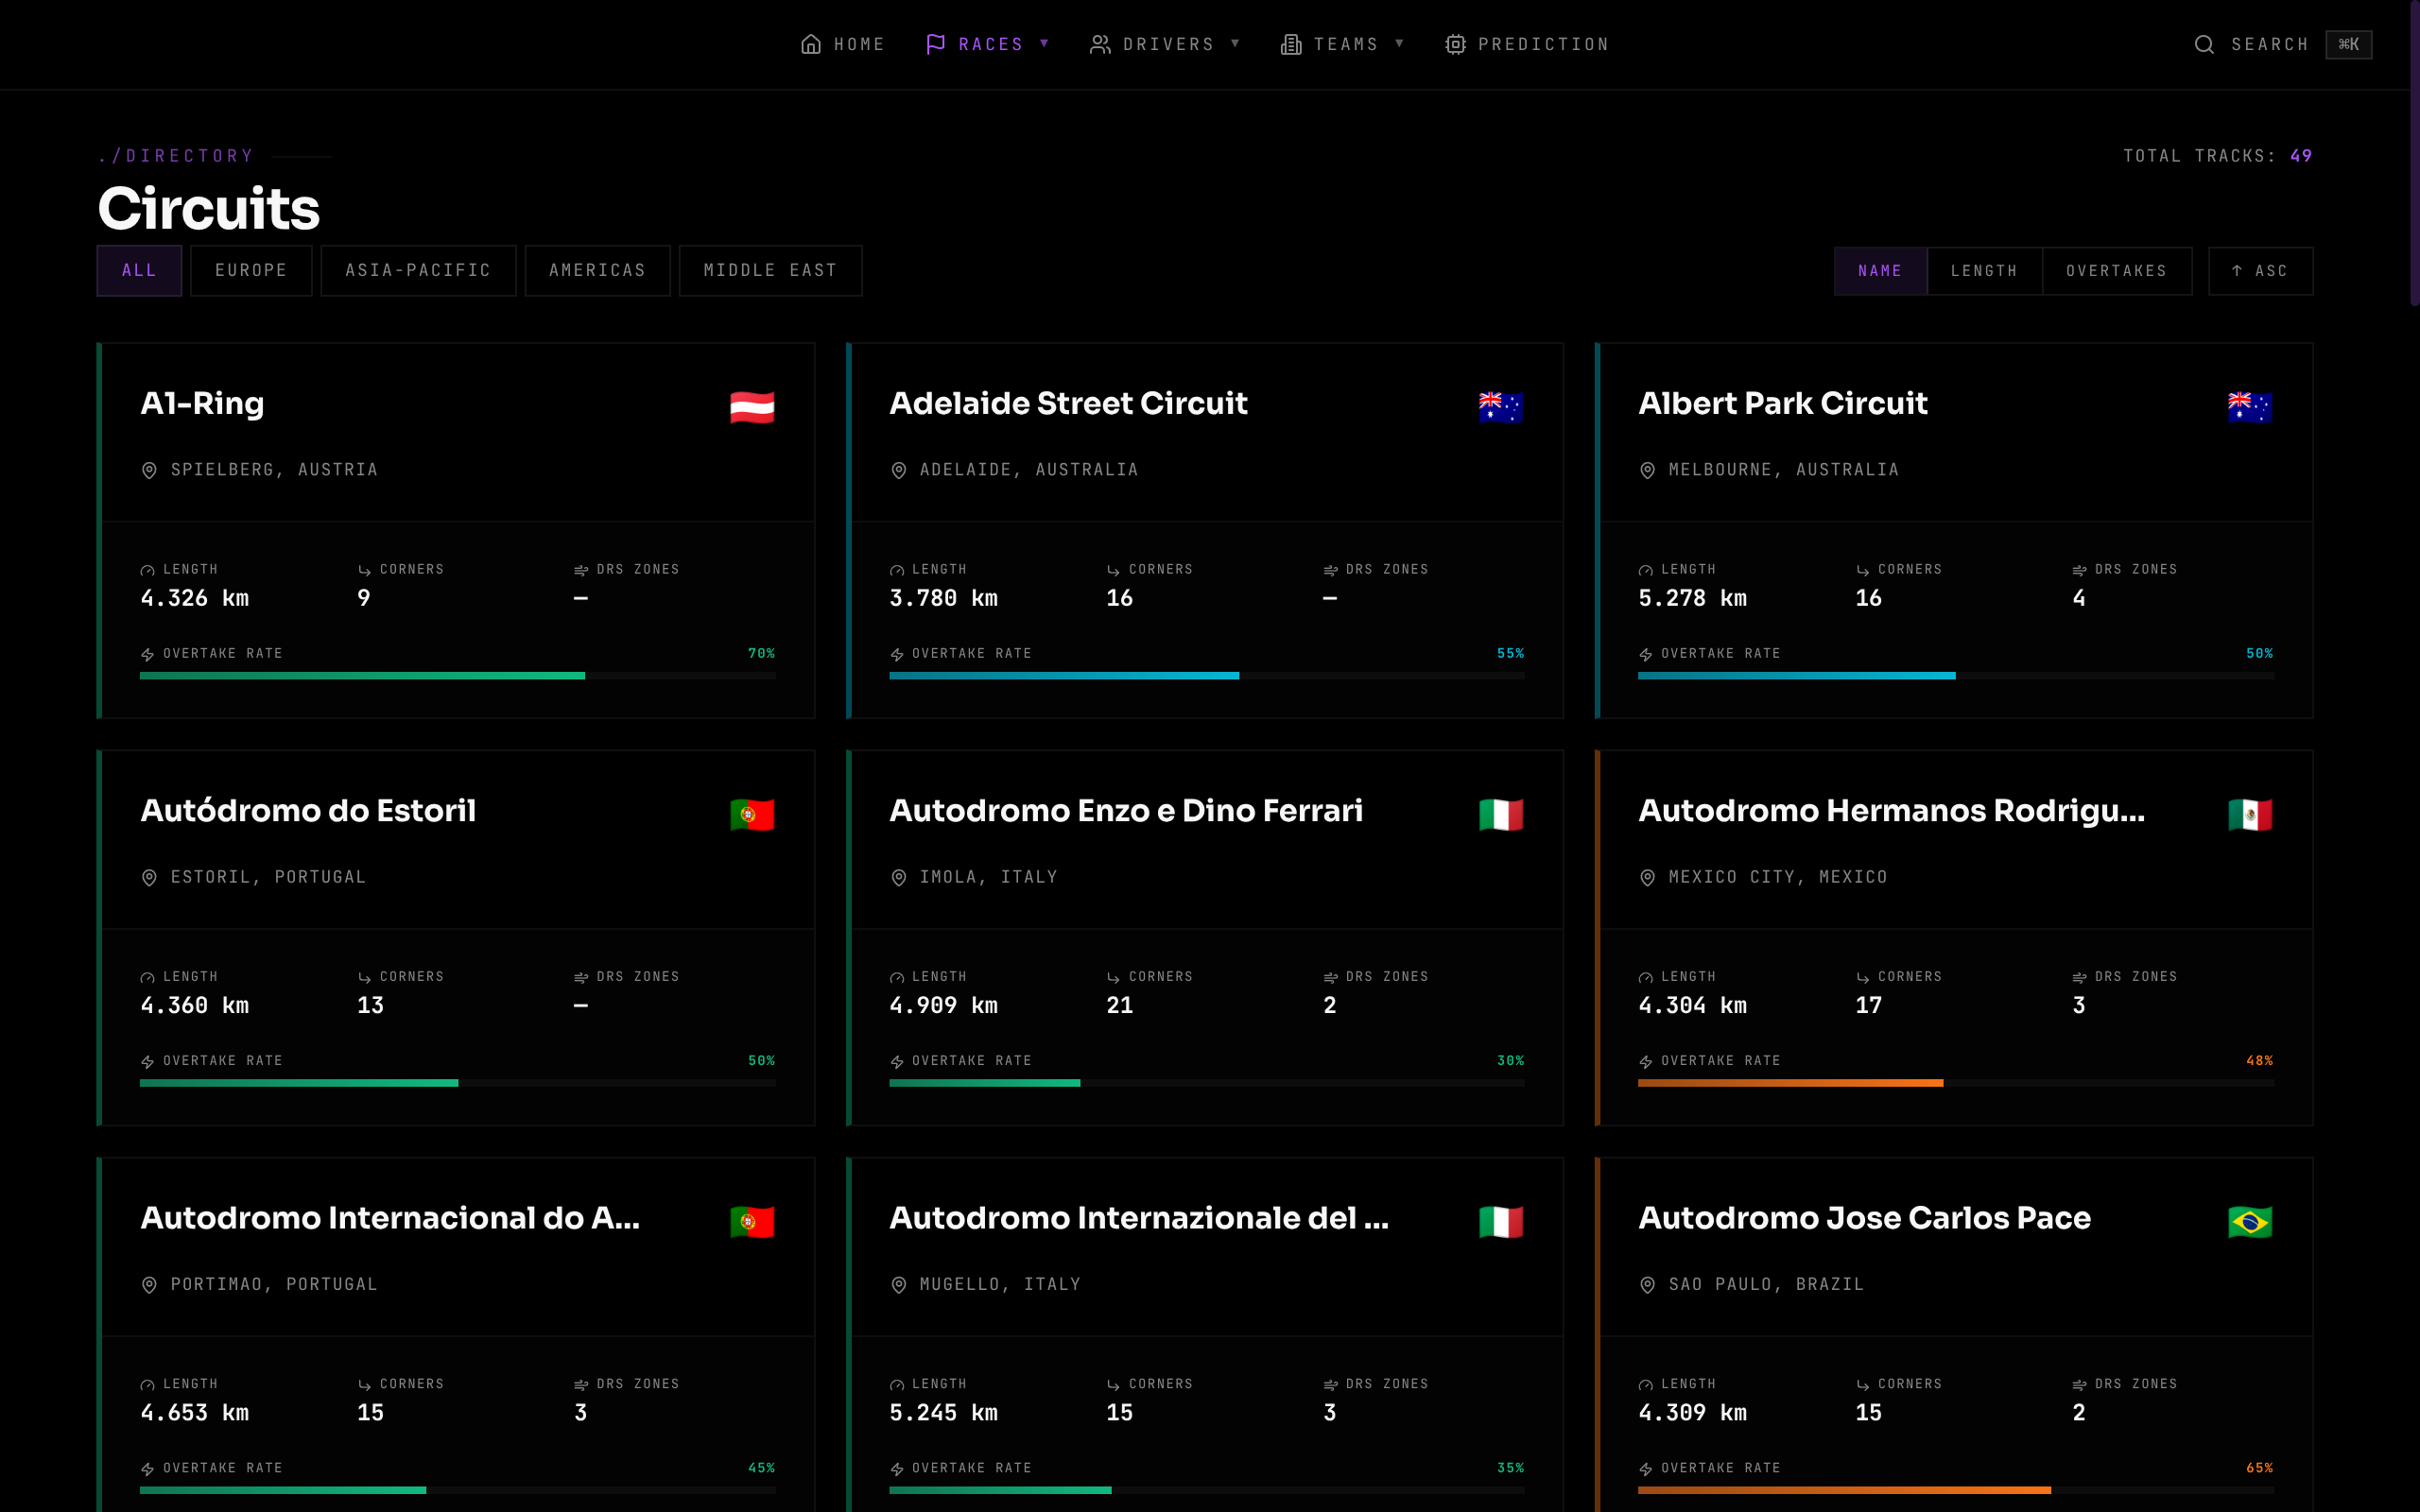Click the Prediction chip icon
Screen dimensions: 2420x1512
click(1455, 44)
